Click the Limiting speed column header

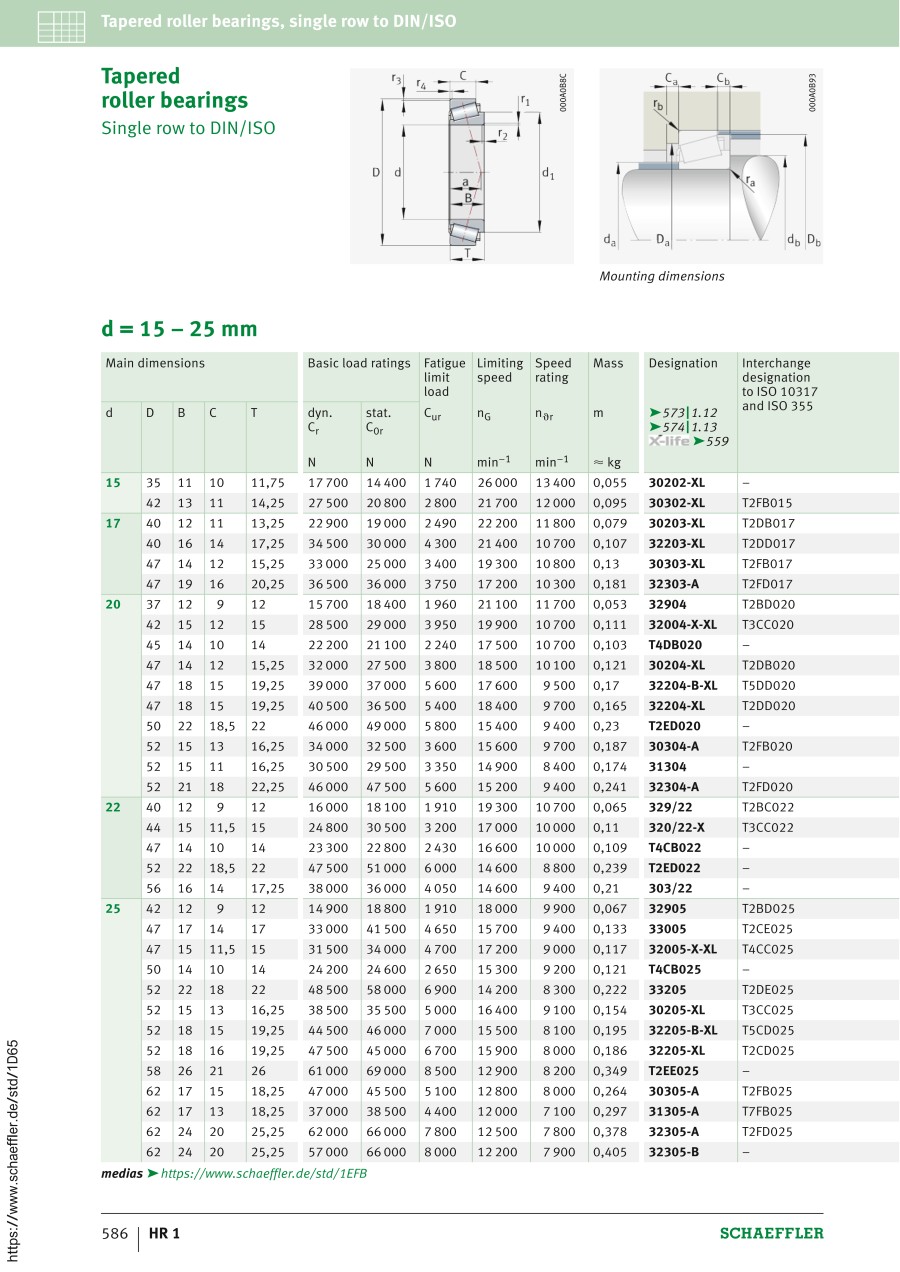(500, 371)
